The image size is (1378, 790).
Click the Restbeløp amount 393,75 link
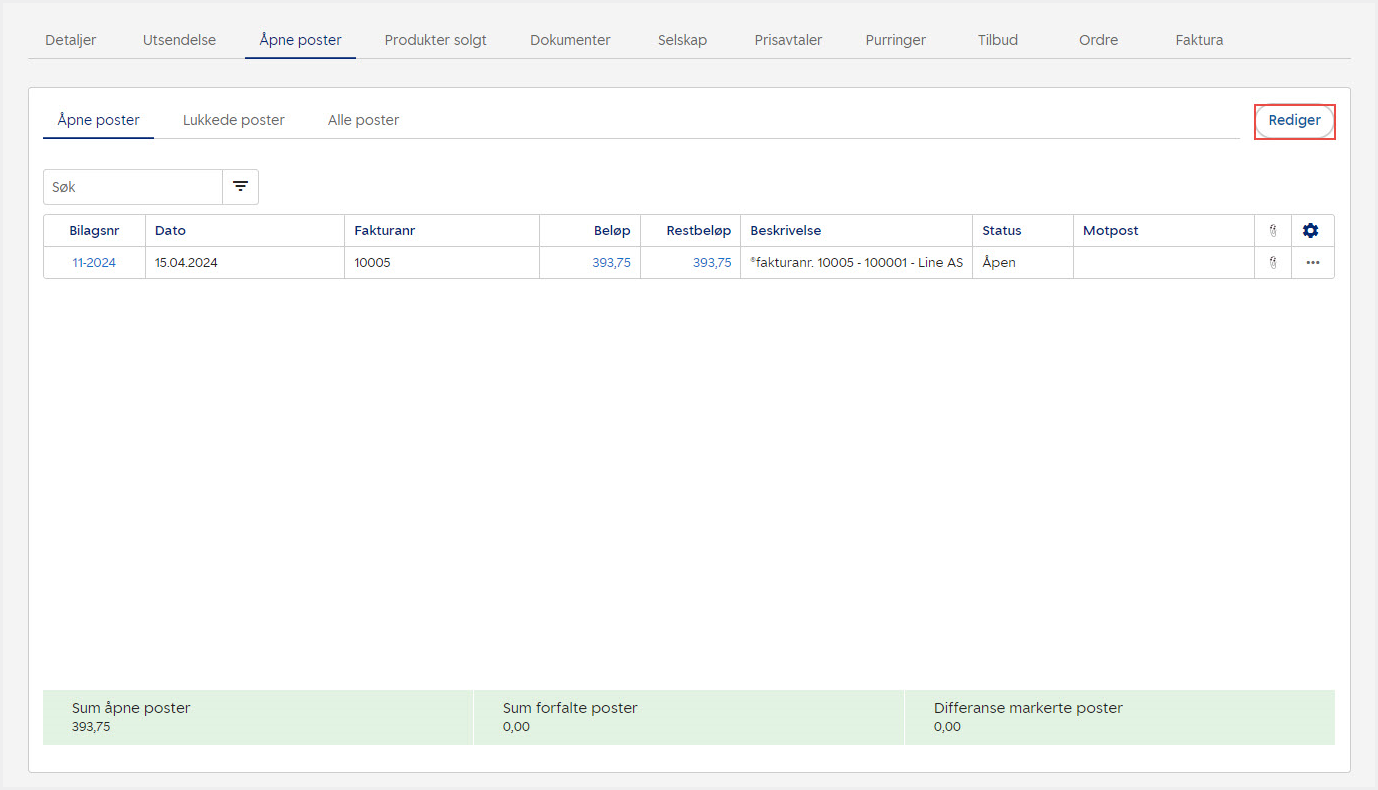pyautogui.click(x=711, y=263)
